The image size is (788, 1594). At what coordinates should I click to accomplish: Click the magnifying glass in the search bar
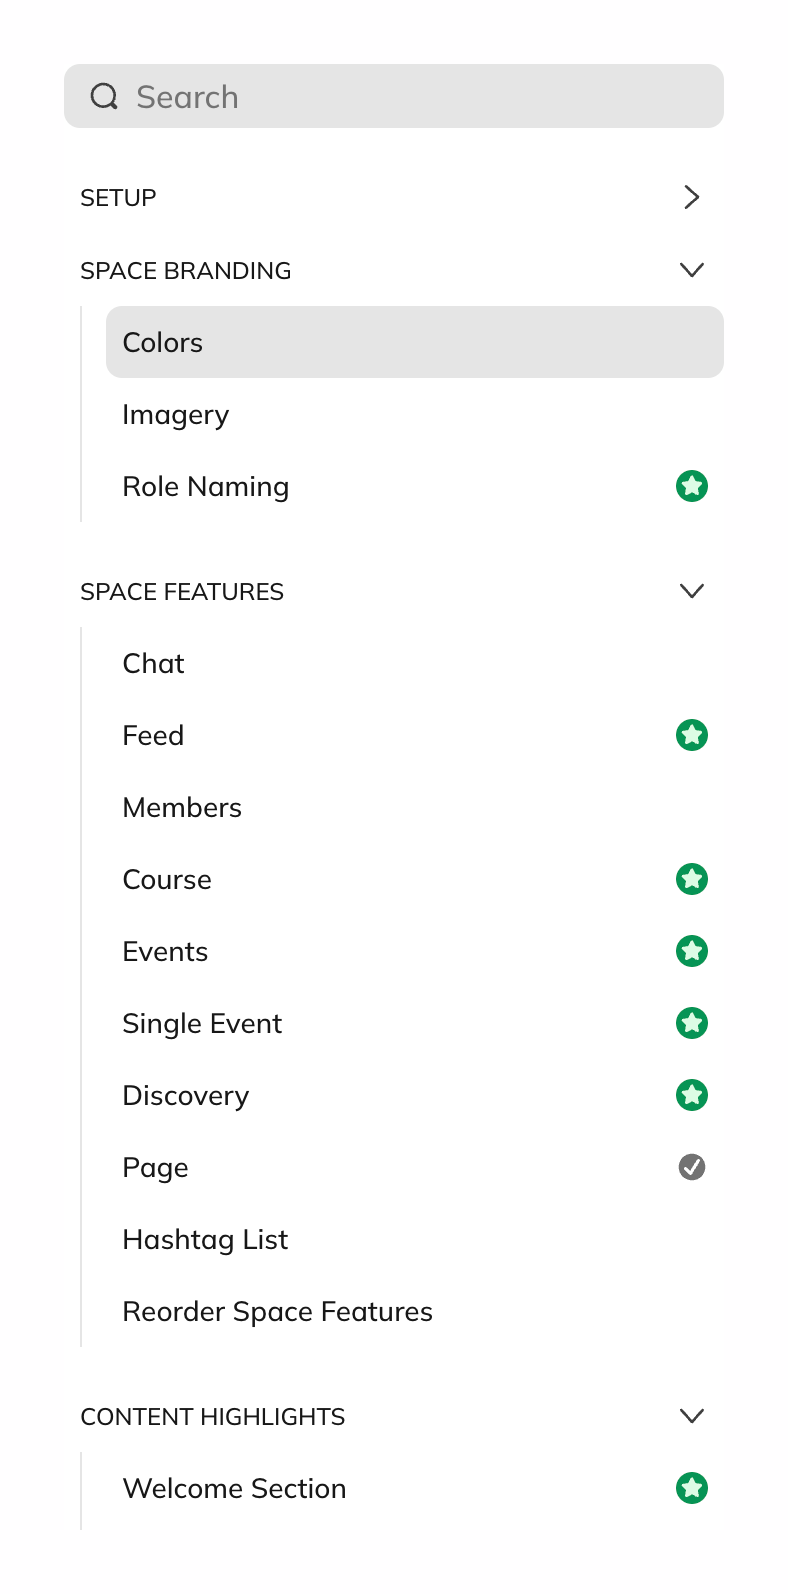(x=104, y=96)
